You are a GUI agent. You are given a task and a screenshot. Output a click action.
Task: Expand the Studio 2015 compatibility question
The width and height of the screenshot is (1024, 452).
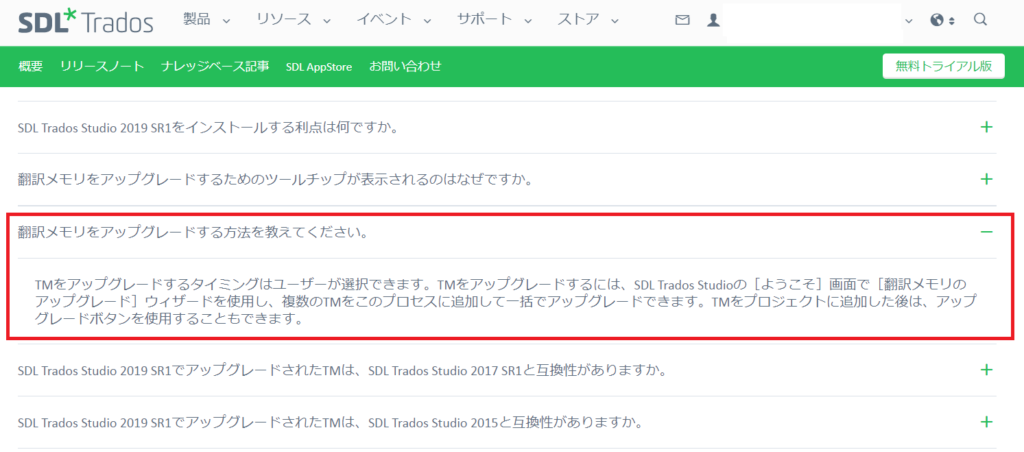pos(986,422)
